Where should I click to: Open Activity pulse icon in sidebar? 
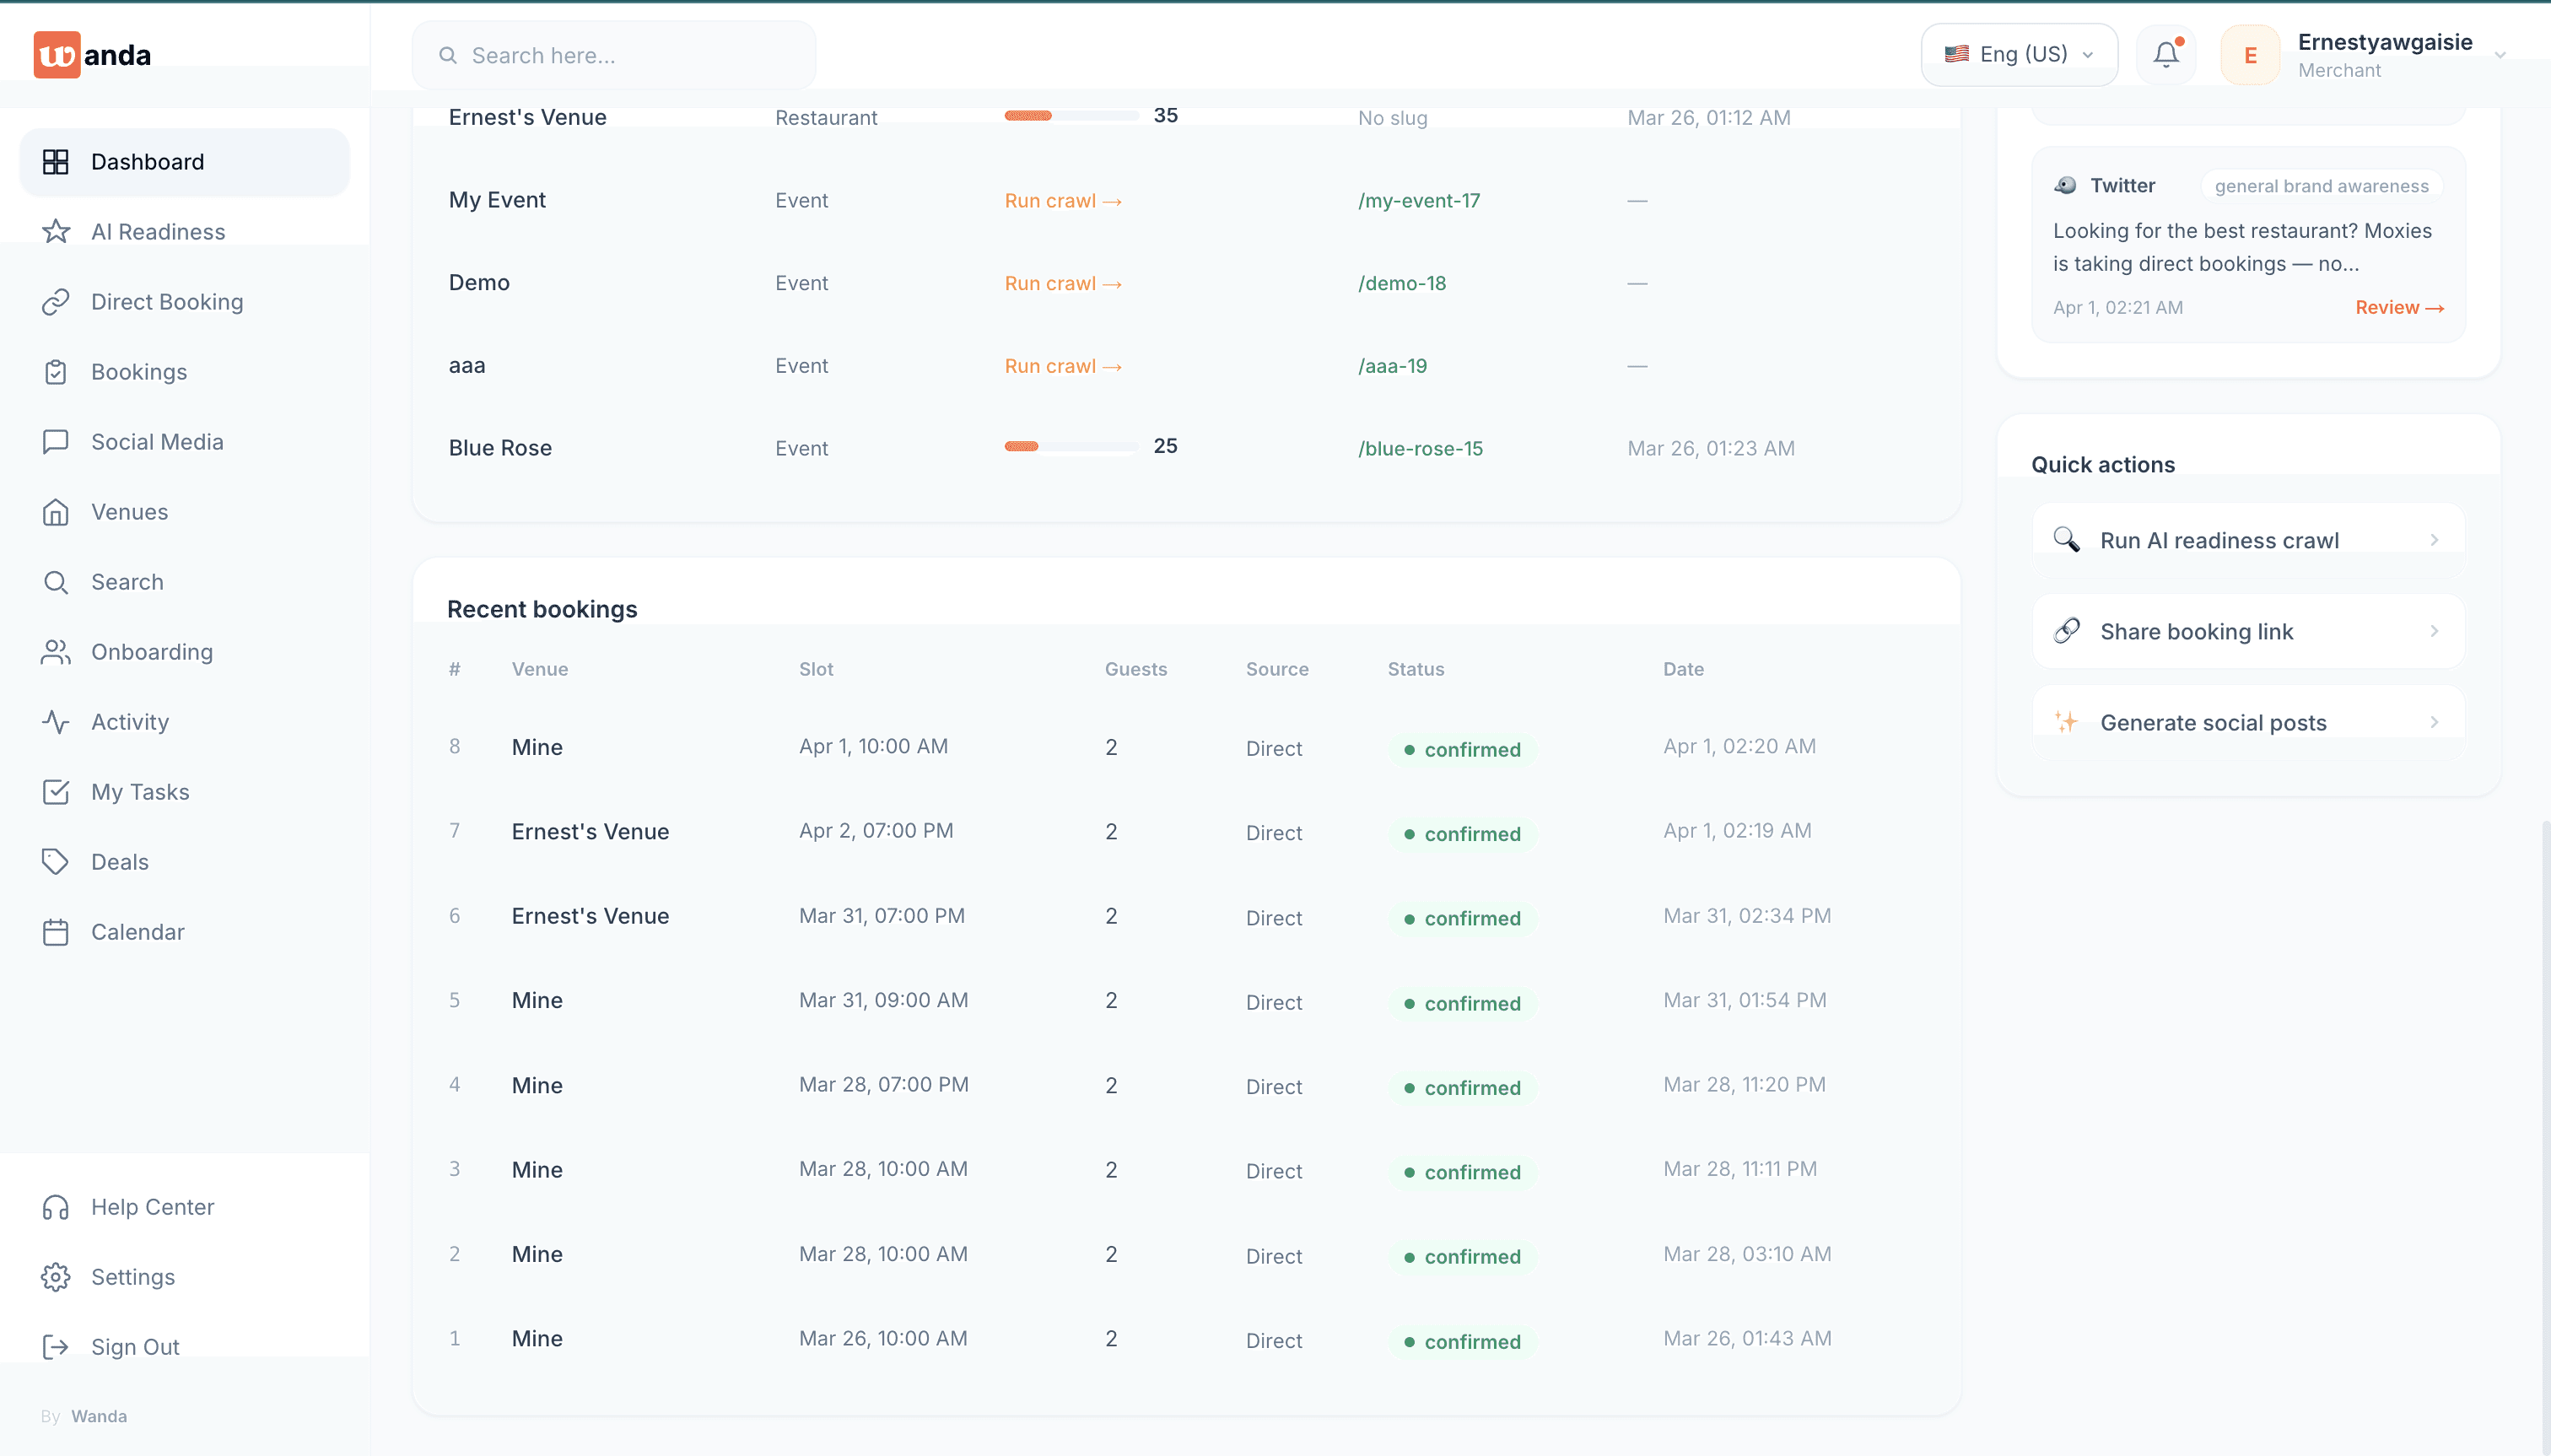click(56, 722)
